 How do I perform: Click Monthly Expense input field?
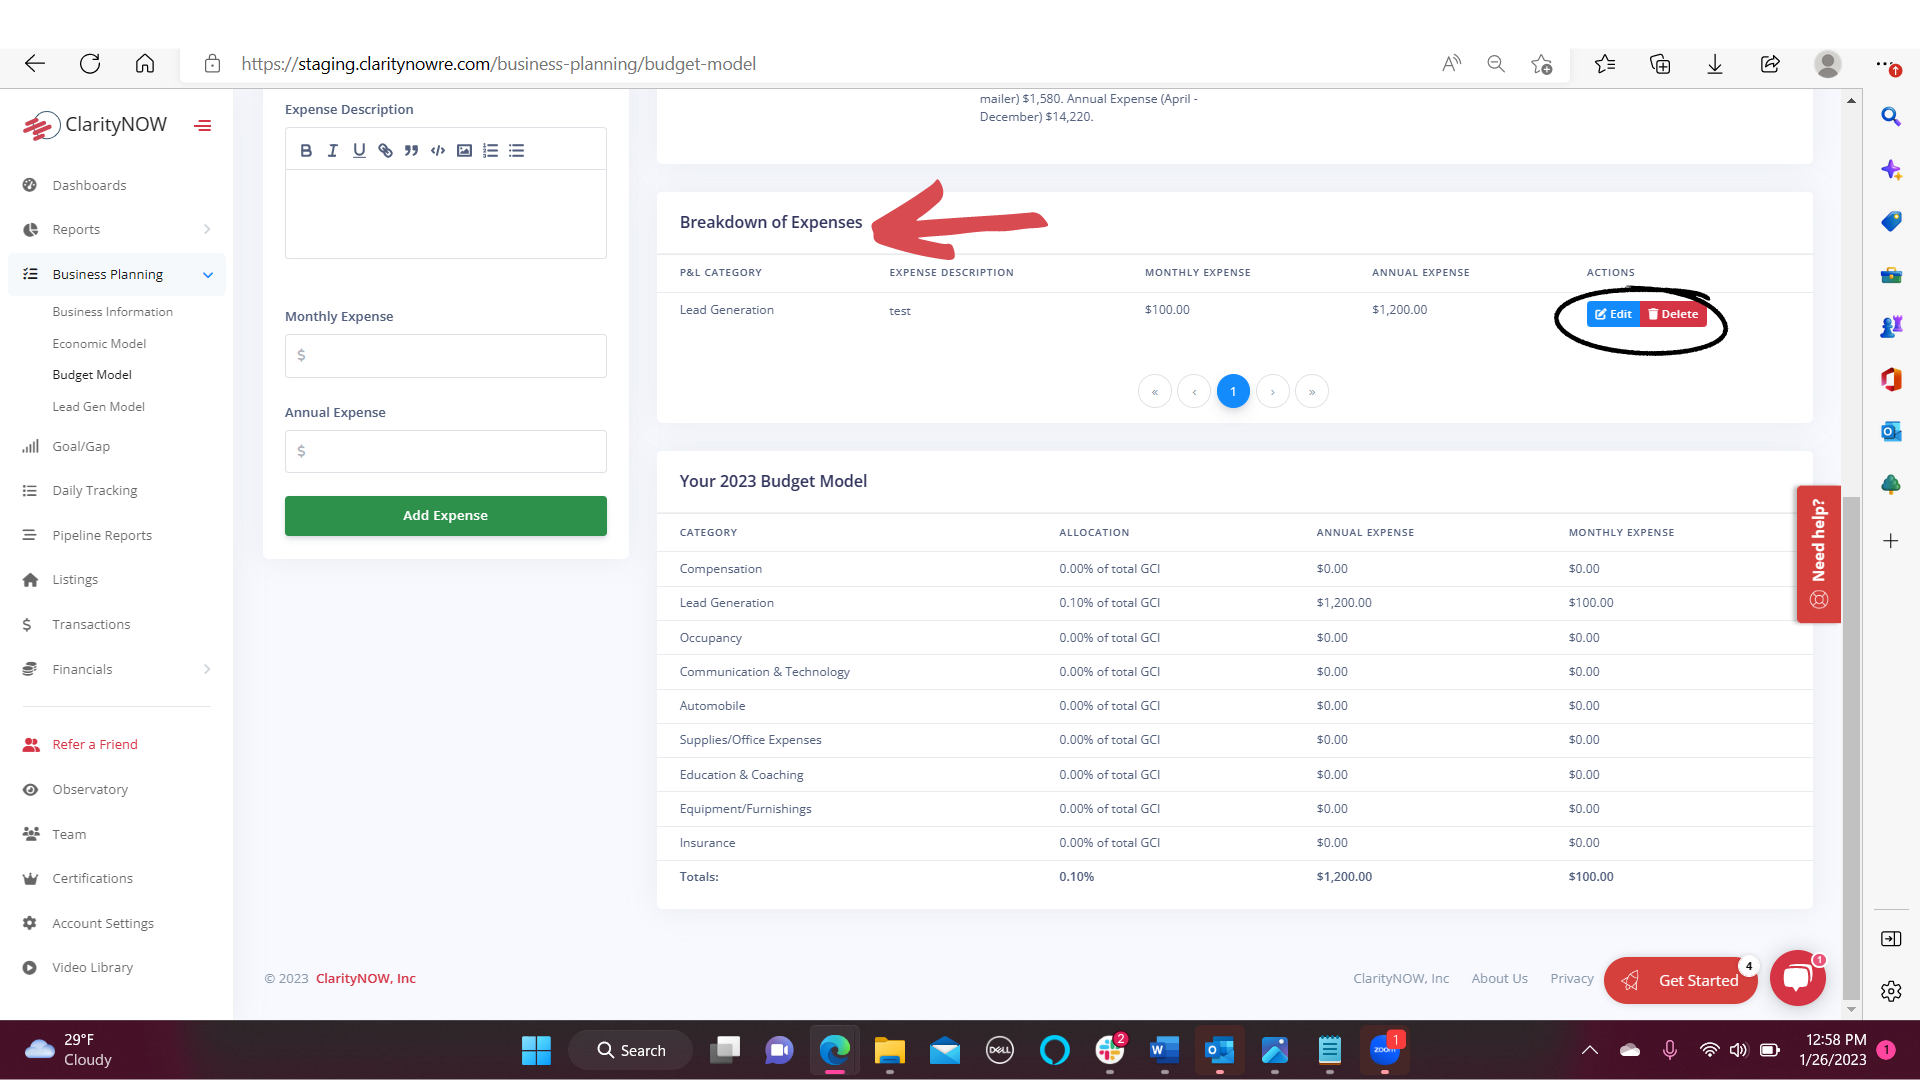[445, 356]
